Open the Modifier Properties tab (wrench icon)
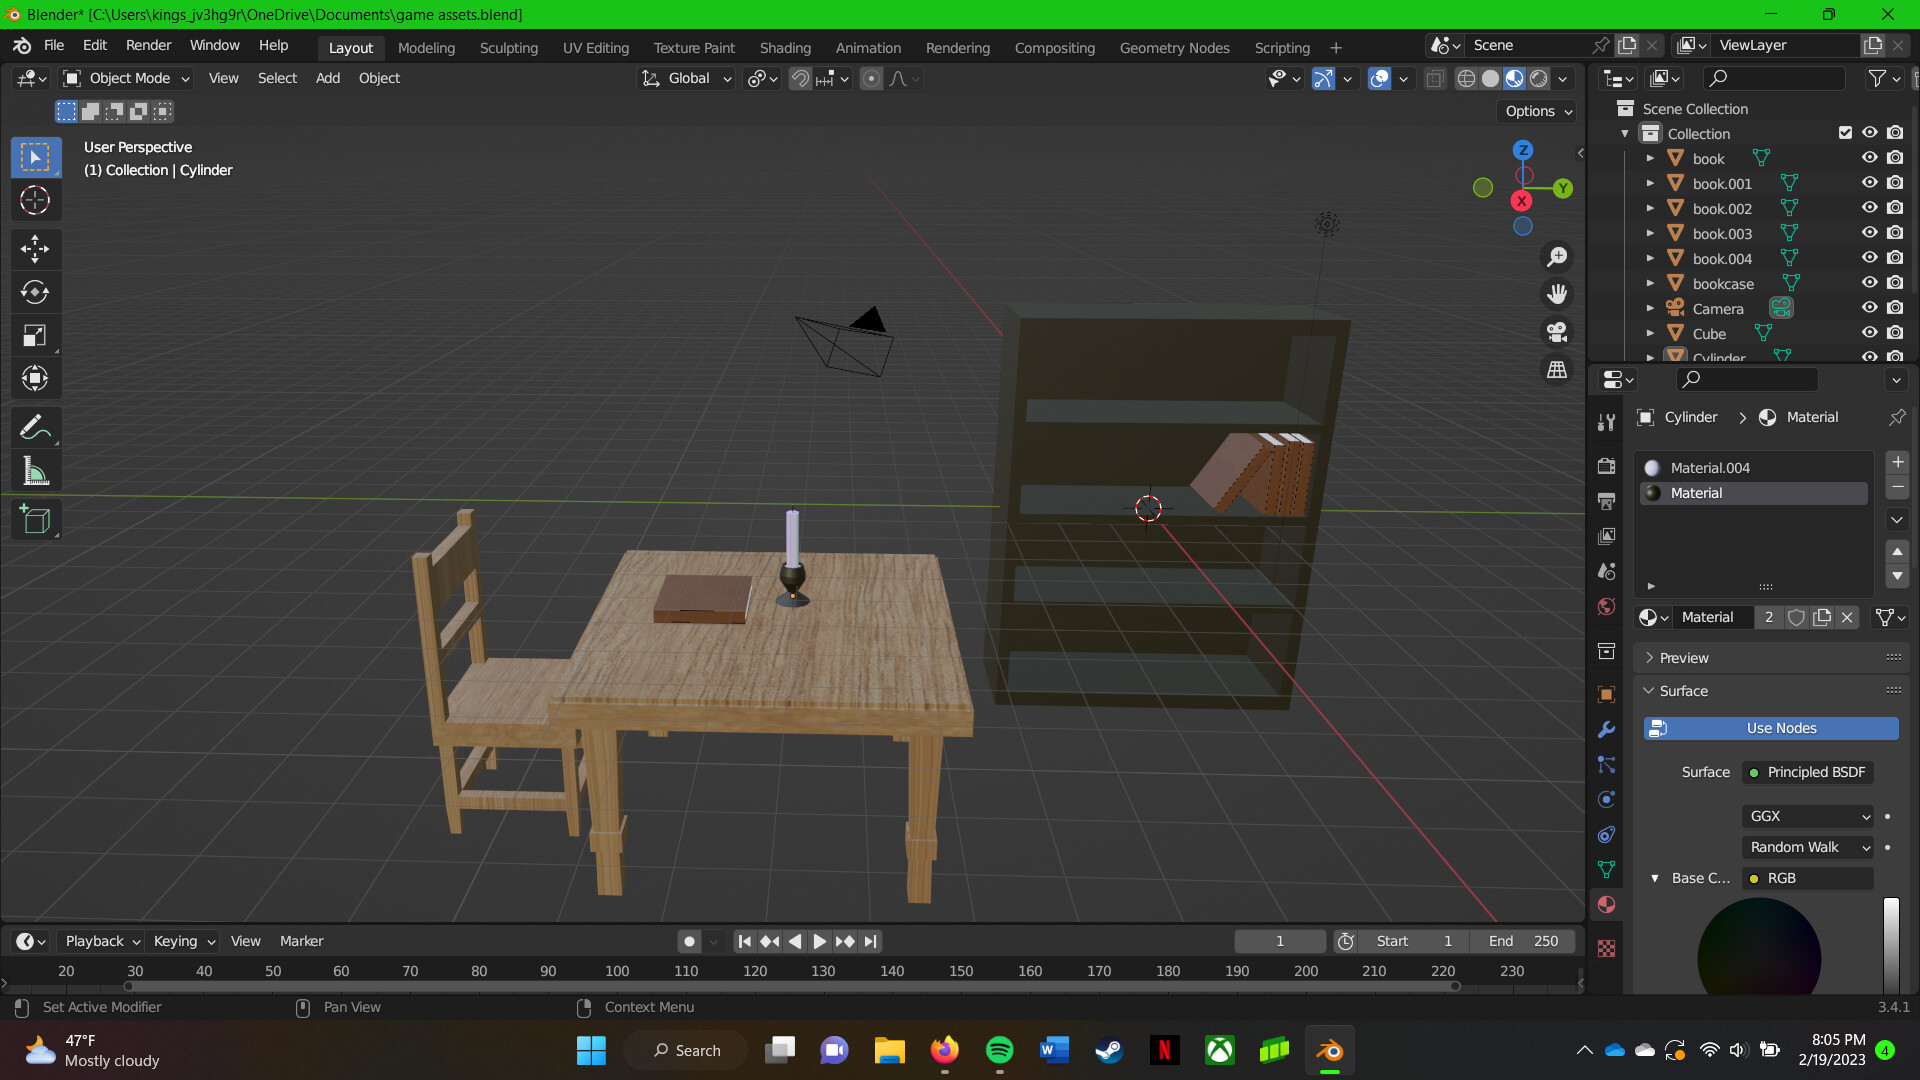 (1606, 730)
